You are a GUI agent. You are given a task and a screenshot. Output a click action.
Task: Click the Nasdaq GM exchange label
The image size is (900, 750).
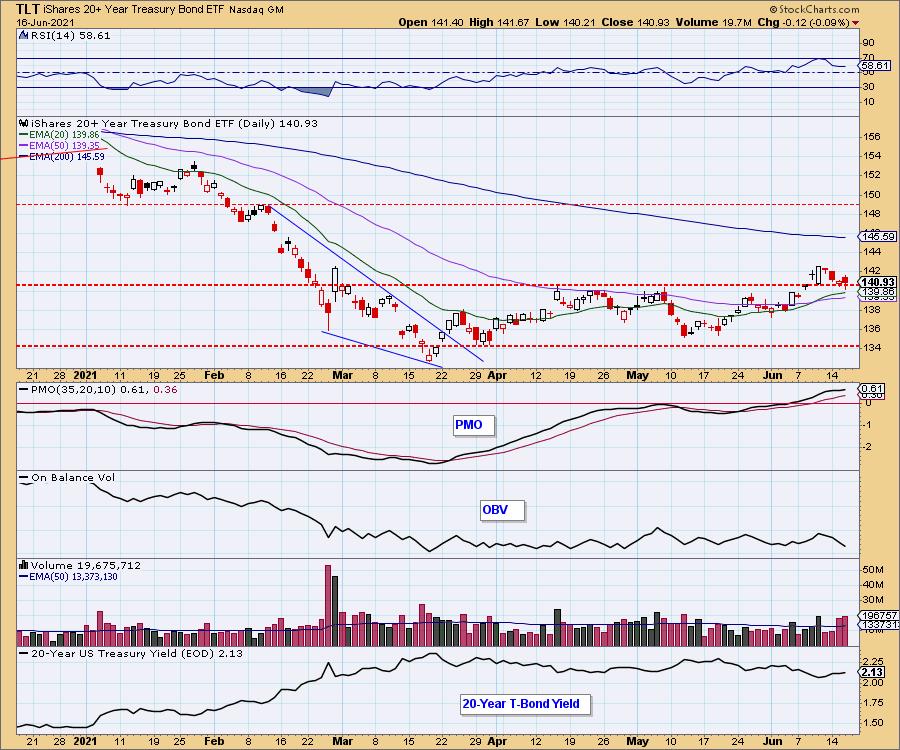coord(256,10)
